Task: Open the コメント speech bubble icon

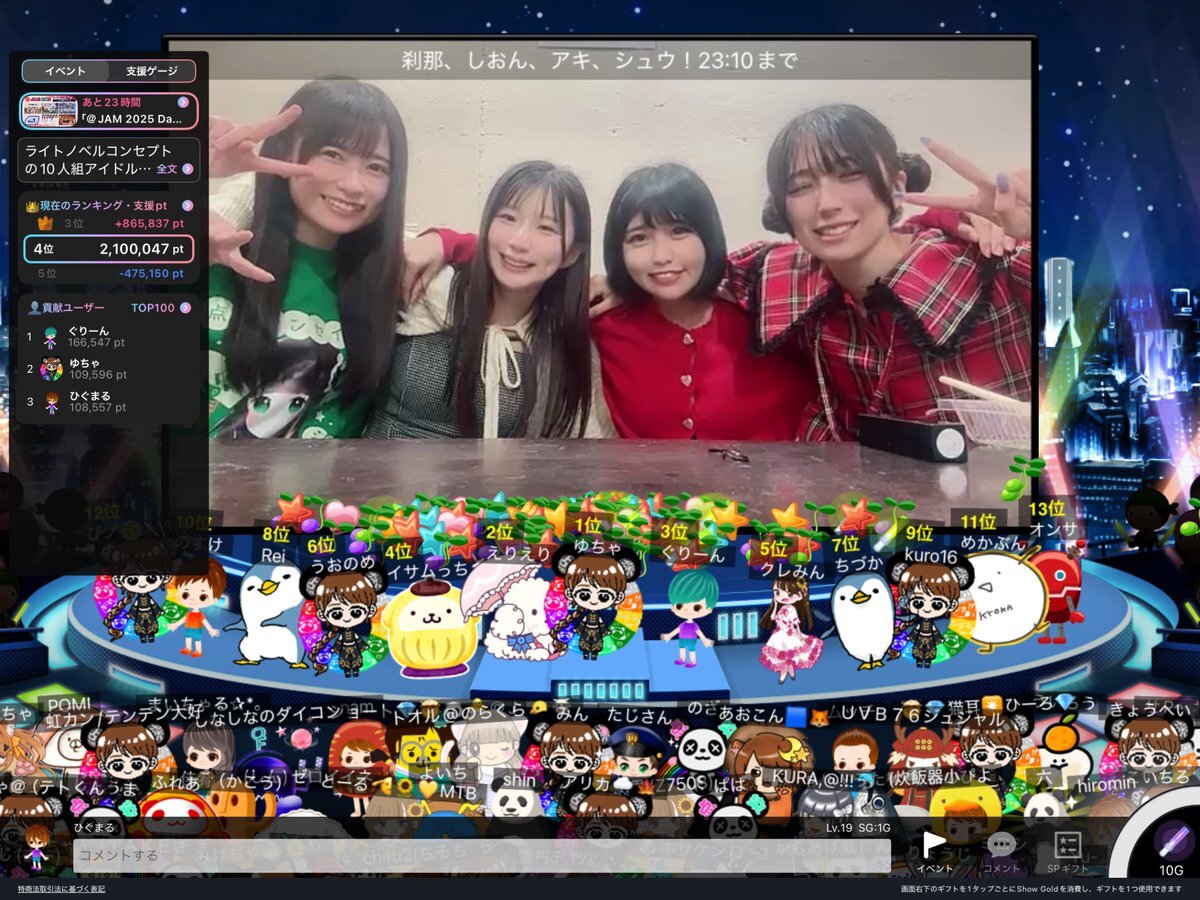Action: pyautogui.click(x=1001, y=851)
